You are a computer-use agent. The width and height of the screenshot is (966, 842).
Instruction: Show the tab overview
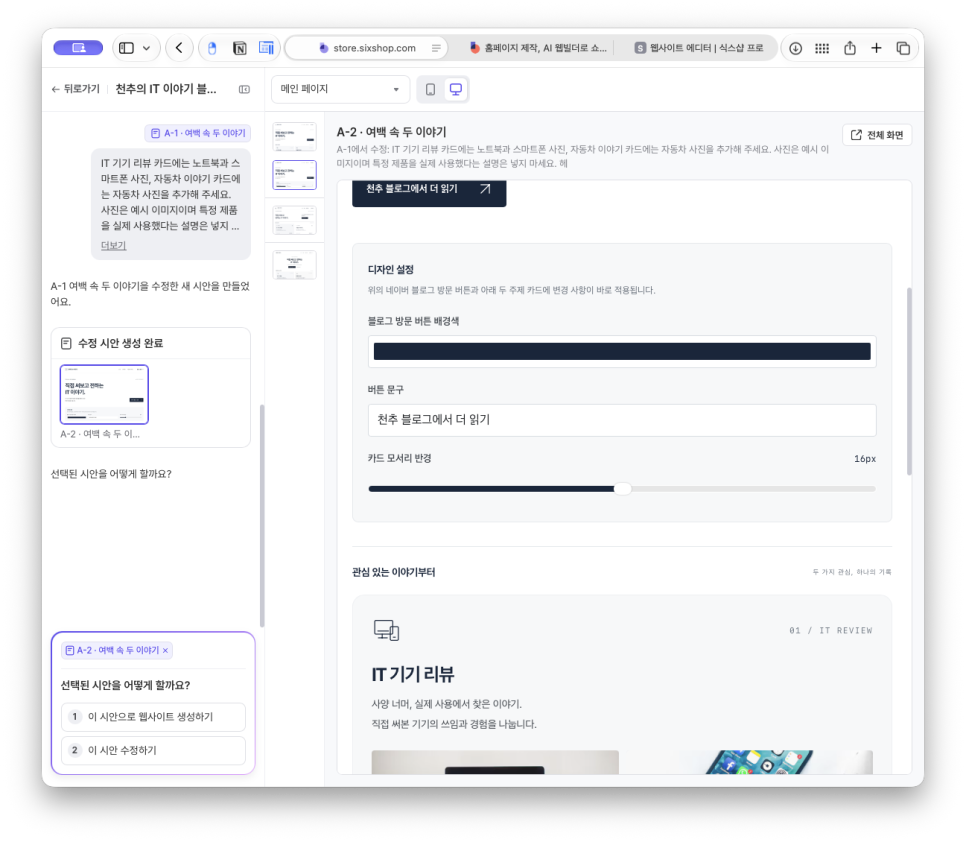[903, 48]
